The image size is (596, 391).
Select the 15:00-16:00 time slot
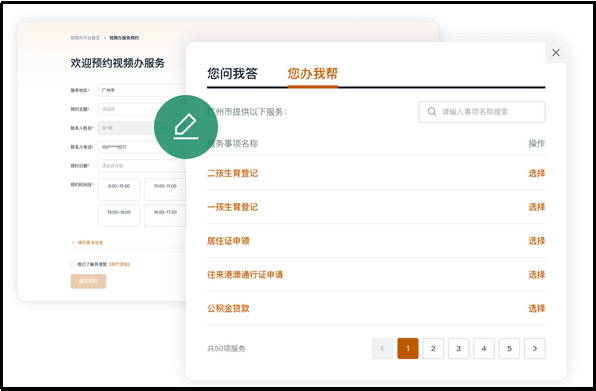point(119,215)
